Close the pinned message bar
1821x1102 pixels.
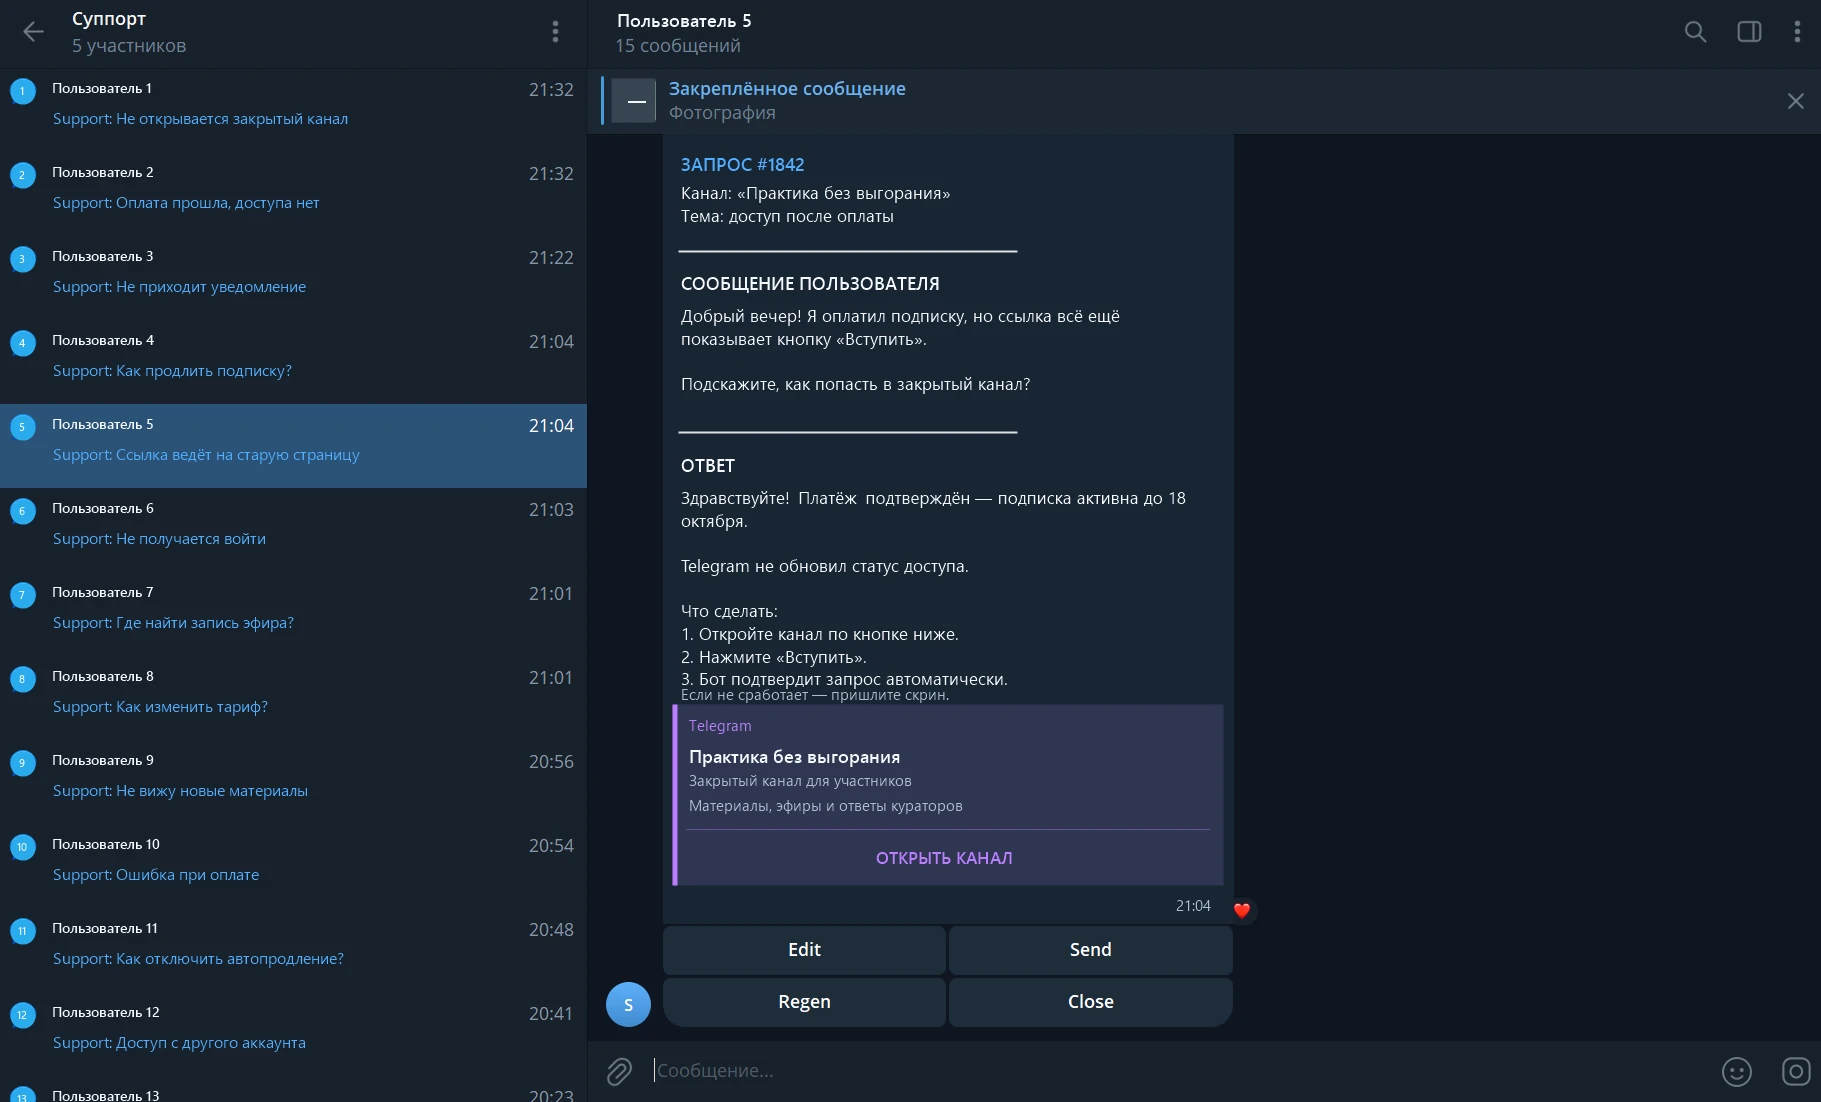pos(1796,101)
